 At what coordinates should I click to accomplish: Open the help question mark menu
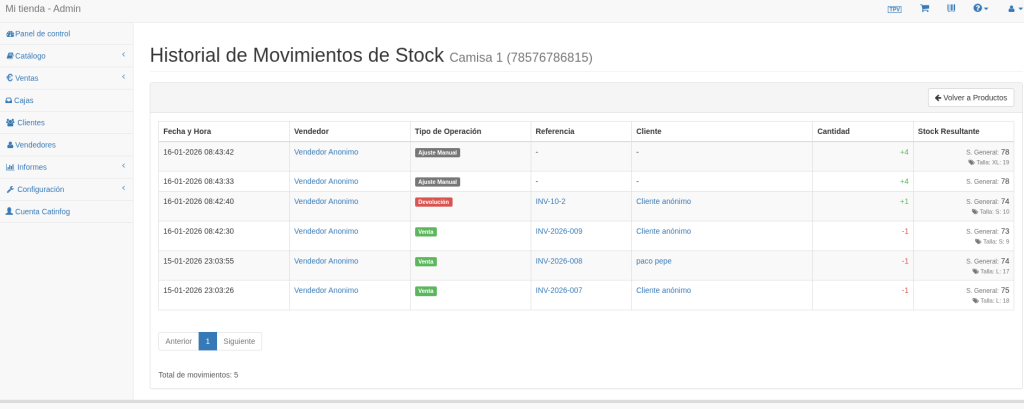pos(980,8)
